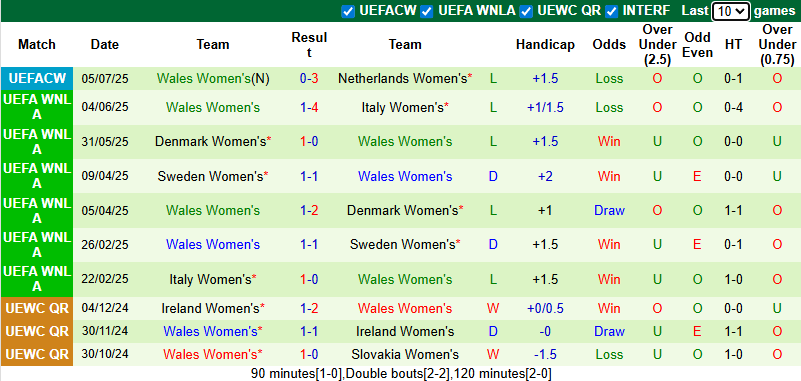801x381 pixels.
Task: Open Denmark Women's from 31/05/25 match
Action: pos(210,141)
